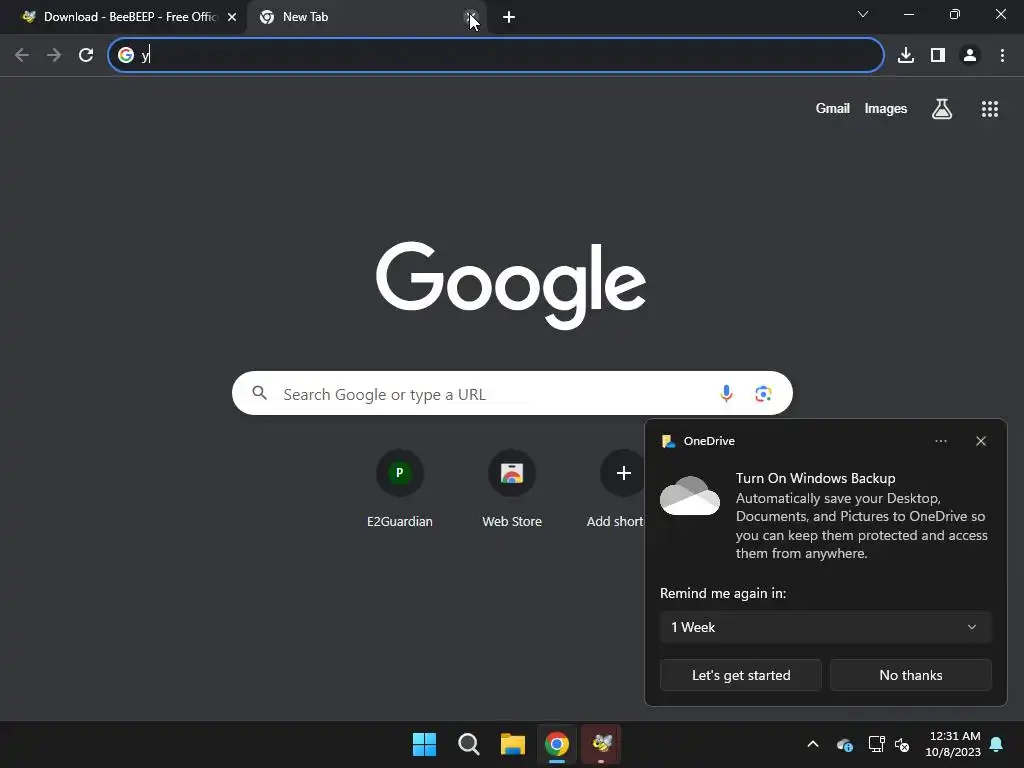Viewport: 1024px width, 768px height.
Task: Click the browser back arrow
Action: (22, 55)
